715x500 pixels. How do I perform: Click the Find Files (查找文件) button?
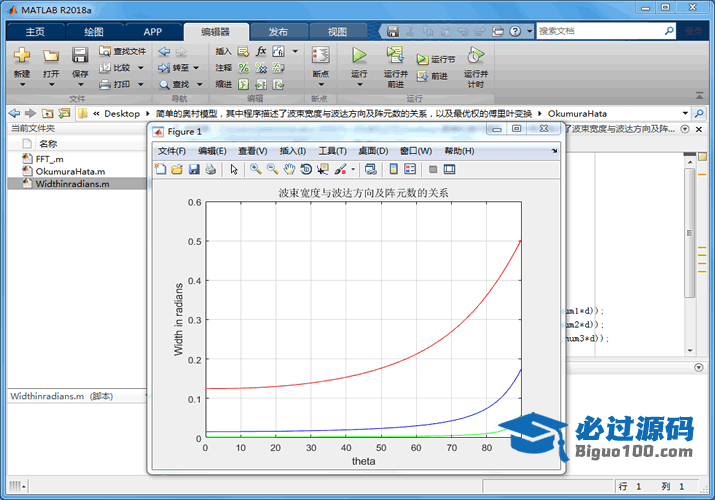point(122,51)
